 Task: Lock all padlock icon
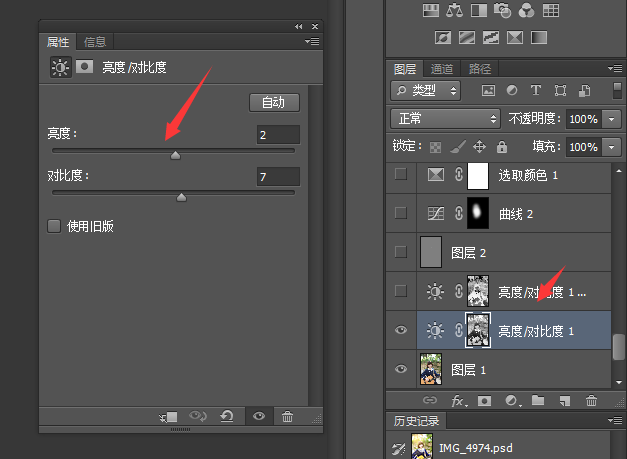pos(502,147)
